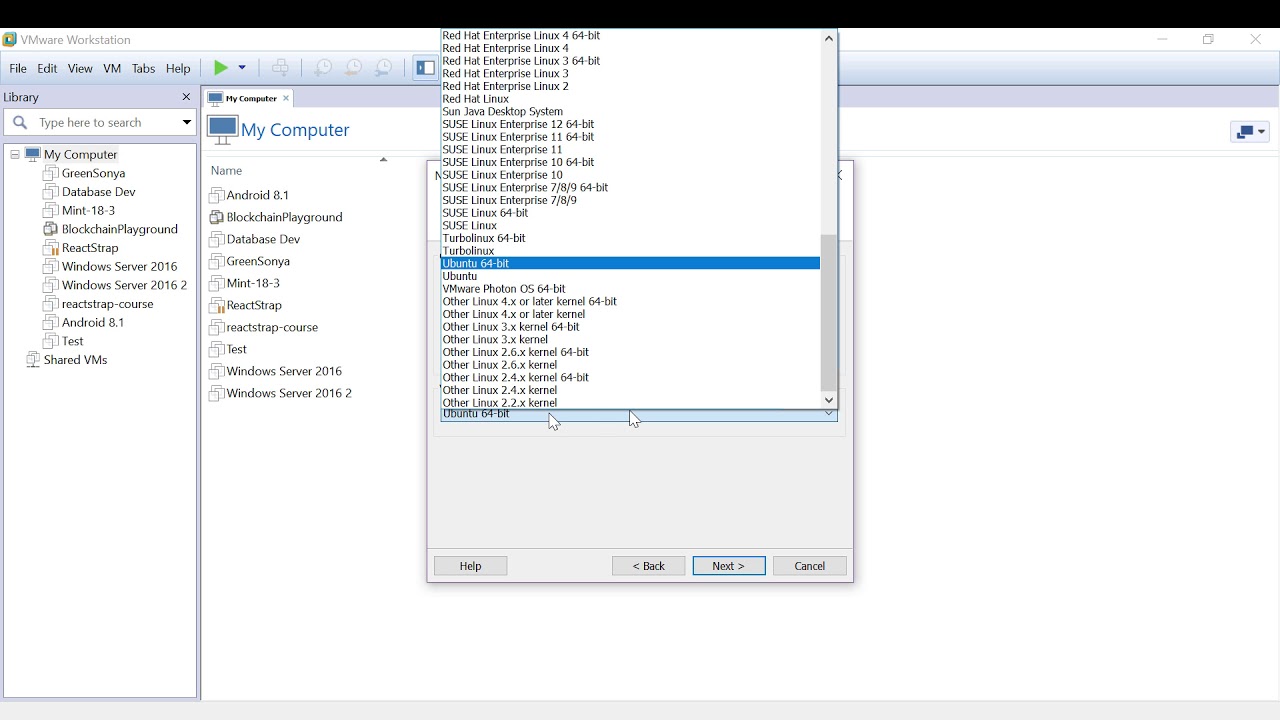Click the Database Dev VM icon in list
The image size is (1280, 720).
217,240
